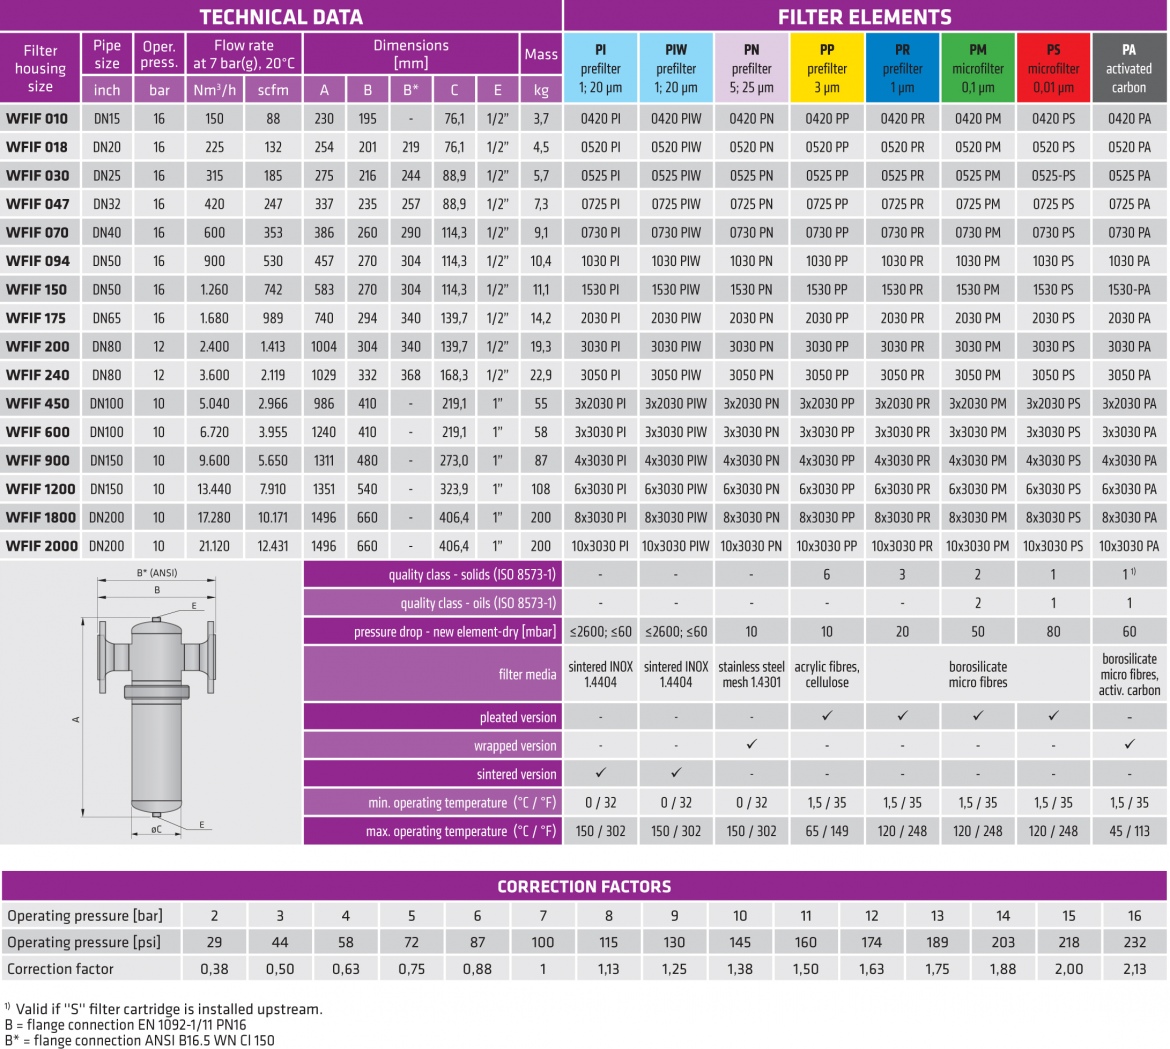Image resolution: width=1170 pixels, height=1049 pixels.
Task: Click the '323,9' dimension C value
Action: 454,489
